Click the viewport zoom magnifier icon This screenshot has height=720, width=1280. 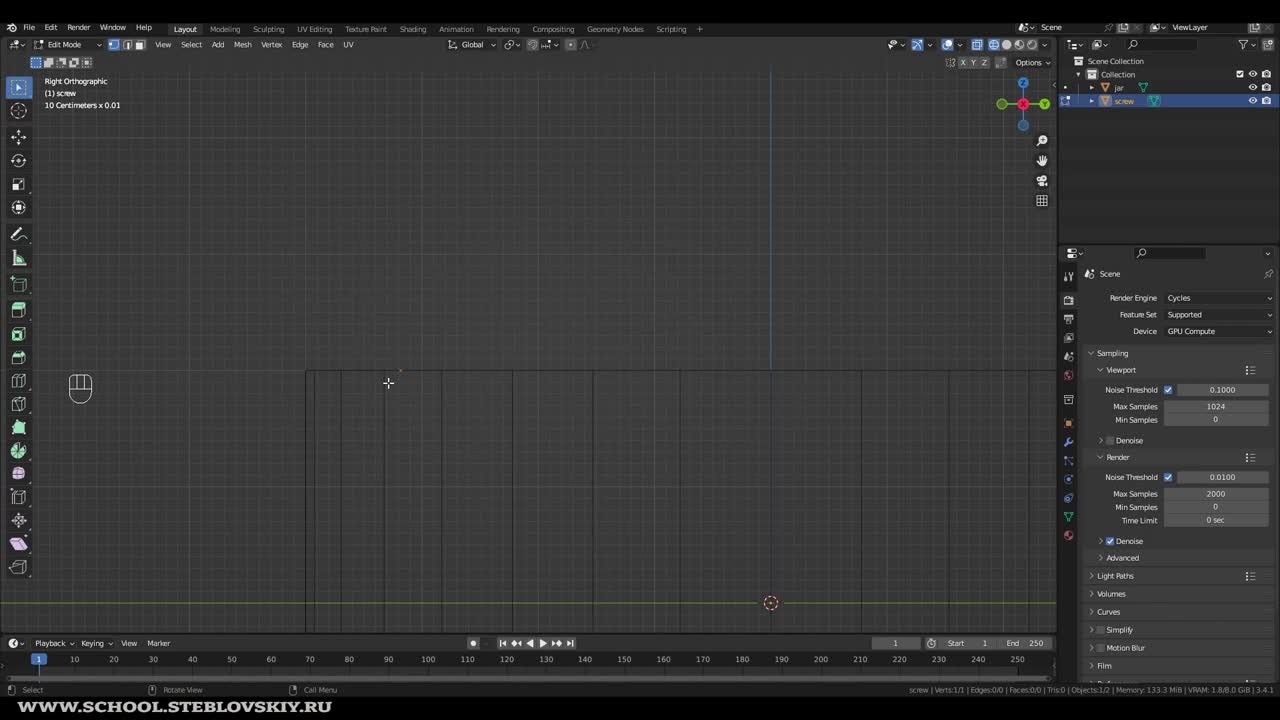coord(1042,141)
